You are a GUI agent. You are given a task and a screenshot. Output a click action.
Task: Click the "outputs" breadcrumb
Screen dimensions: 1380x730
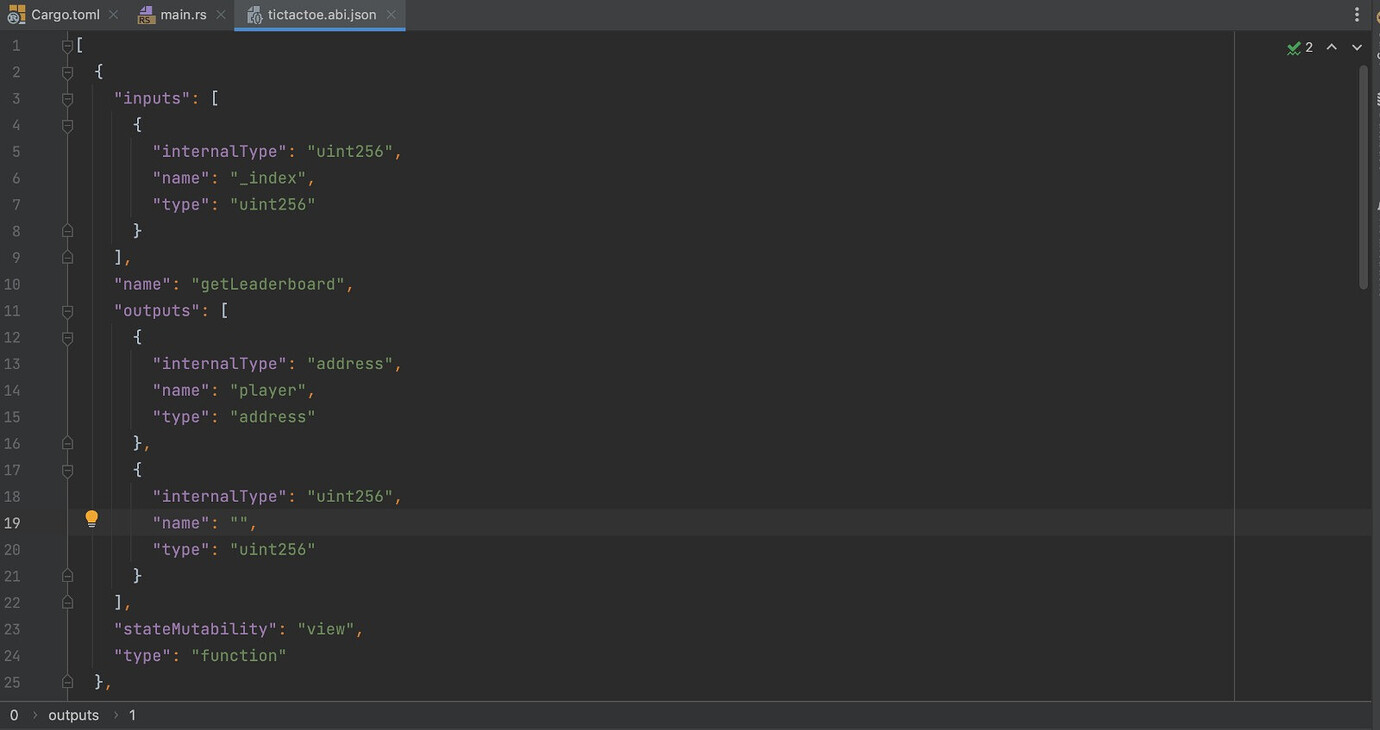tap(74, 715)
